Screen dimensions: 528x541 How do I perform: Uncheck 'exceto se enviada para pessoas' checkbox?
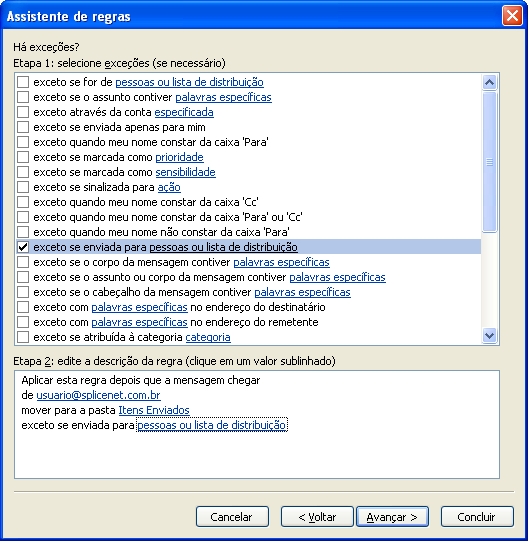tap(23, 247)
